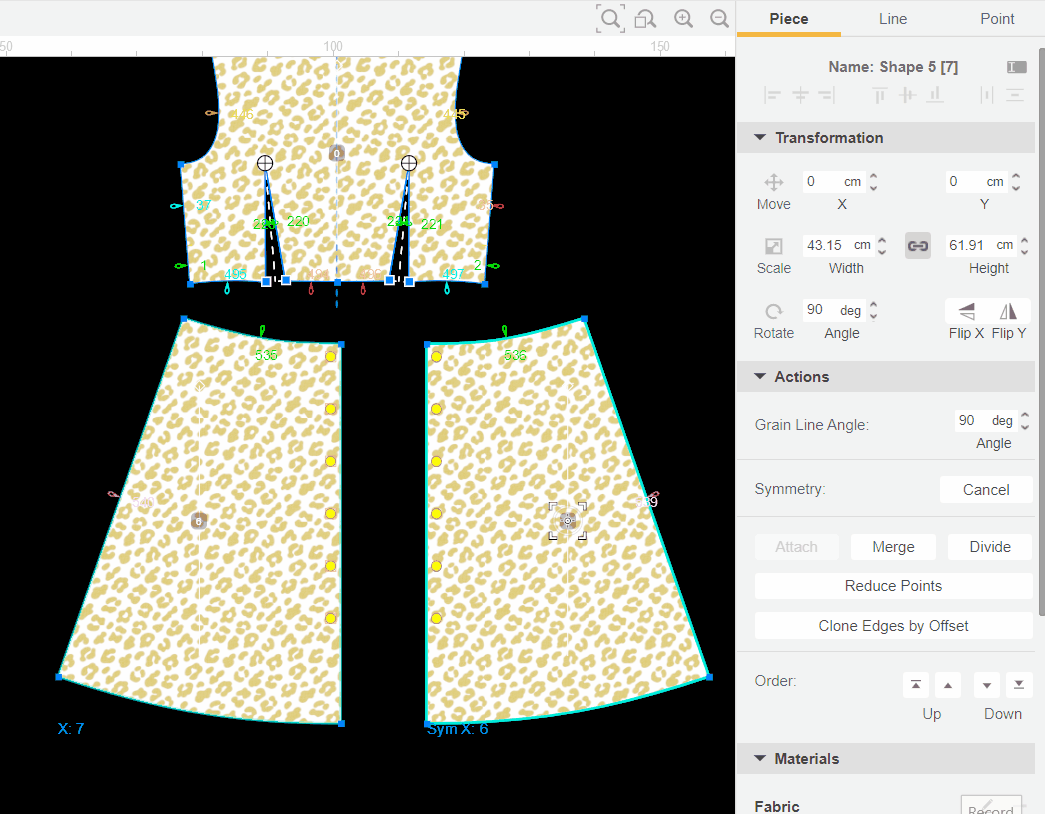Click the Reduce Points button
Screen dimensions: 1045x814
[893, 586]
